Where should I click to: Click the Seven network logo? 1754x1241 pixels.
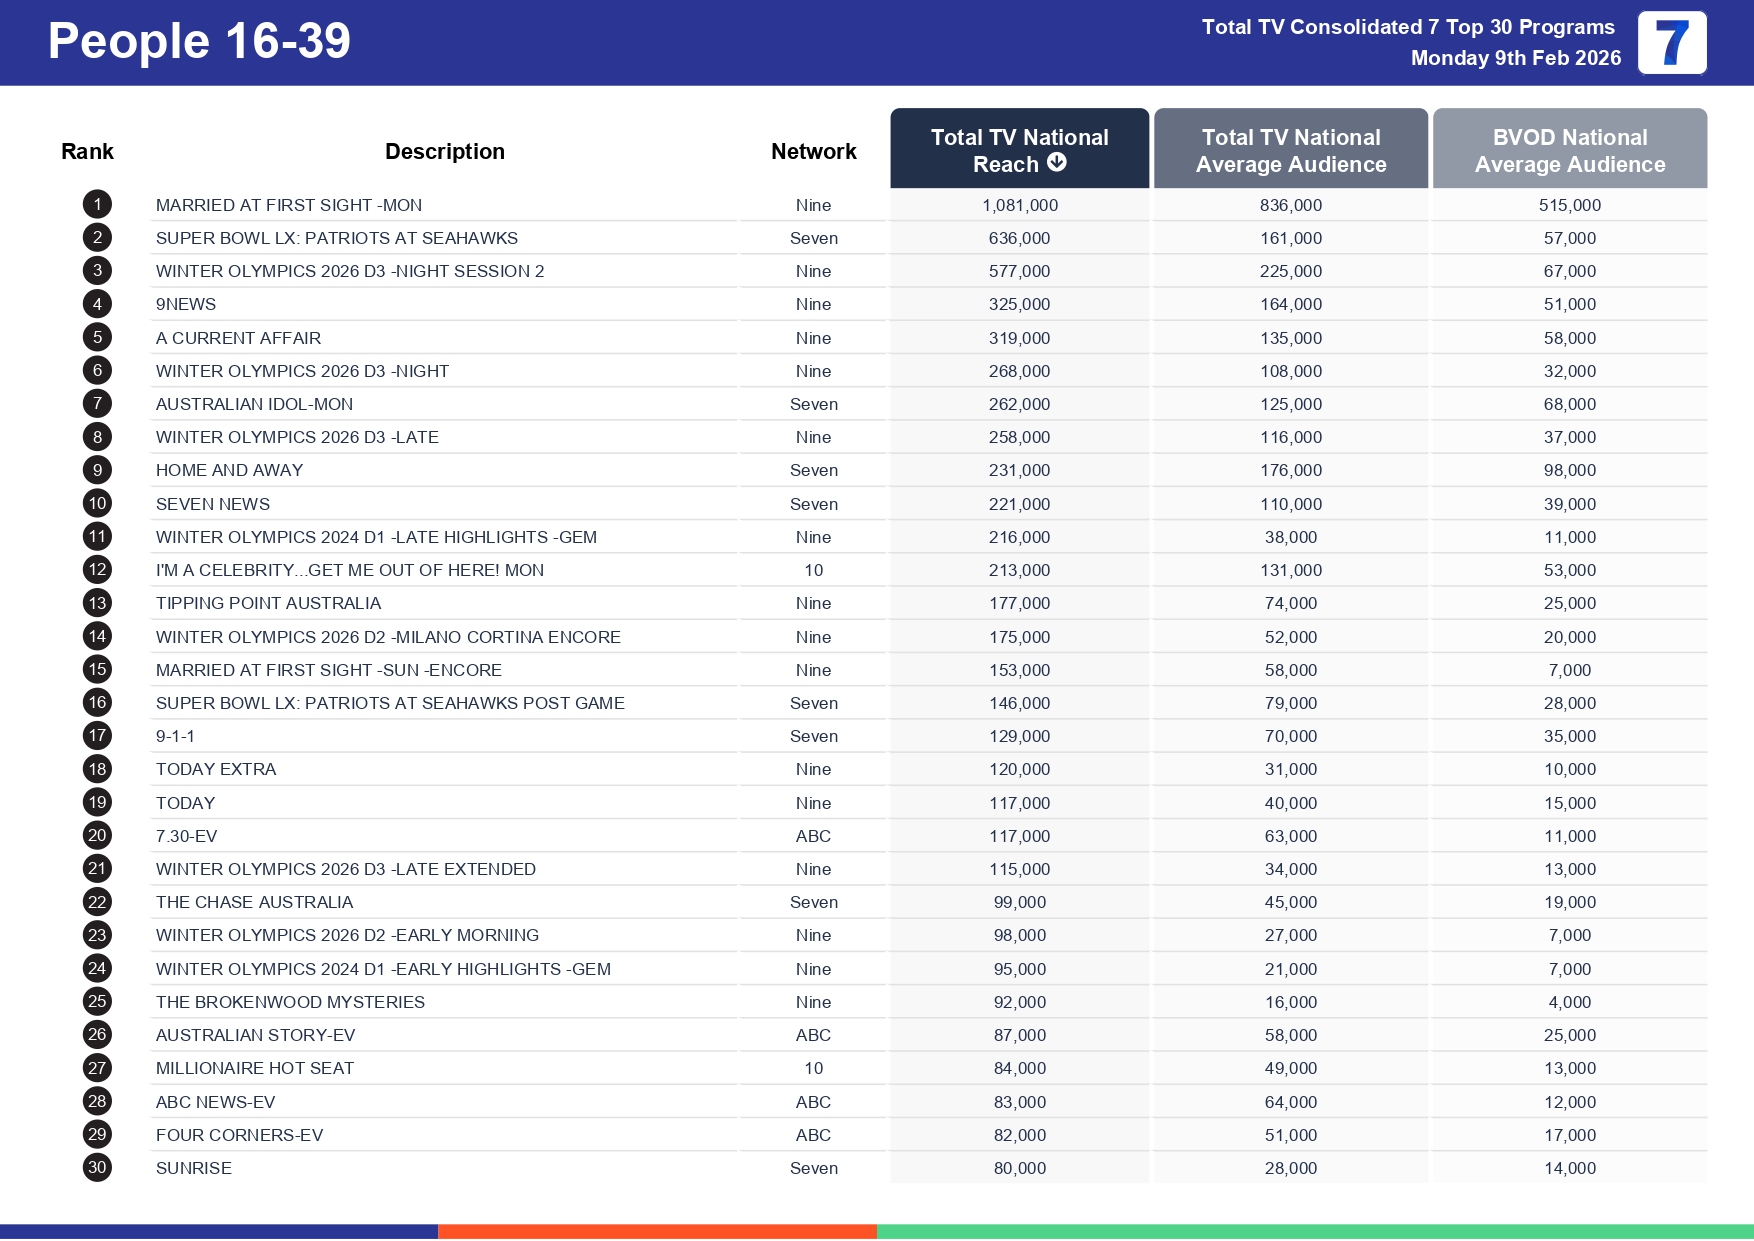(x=1673, y=43)
